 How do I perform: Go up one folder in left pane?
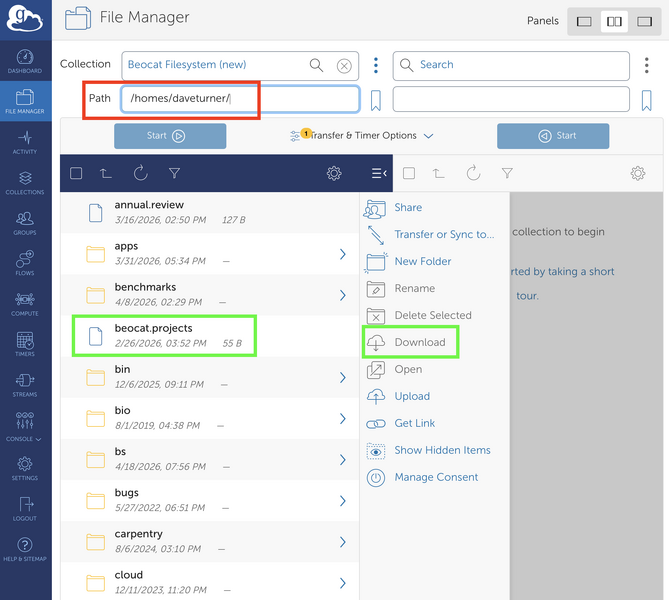pos(106,173)
